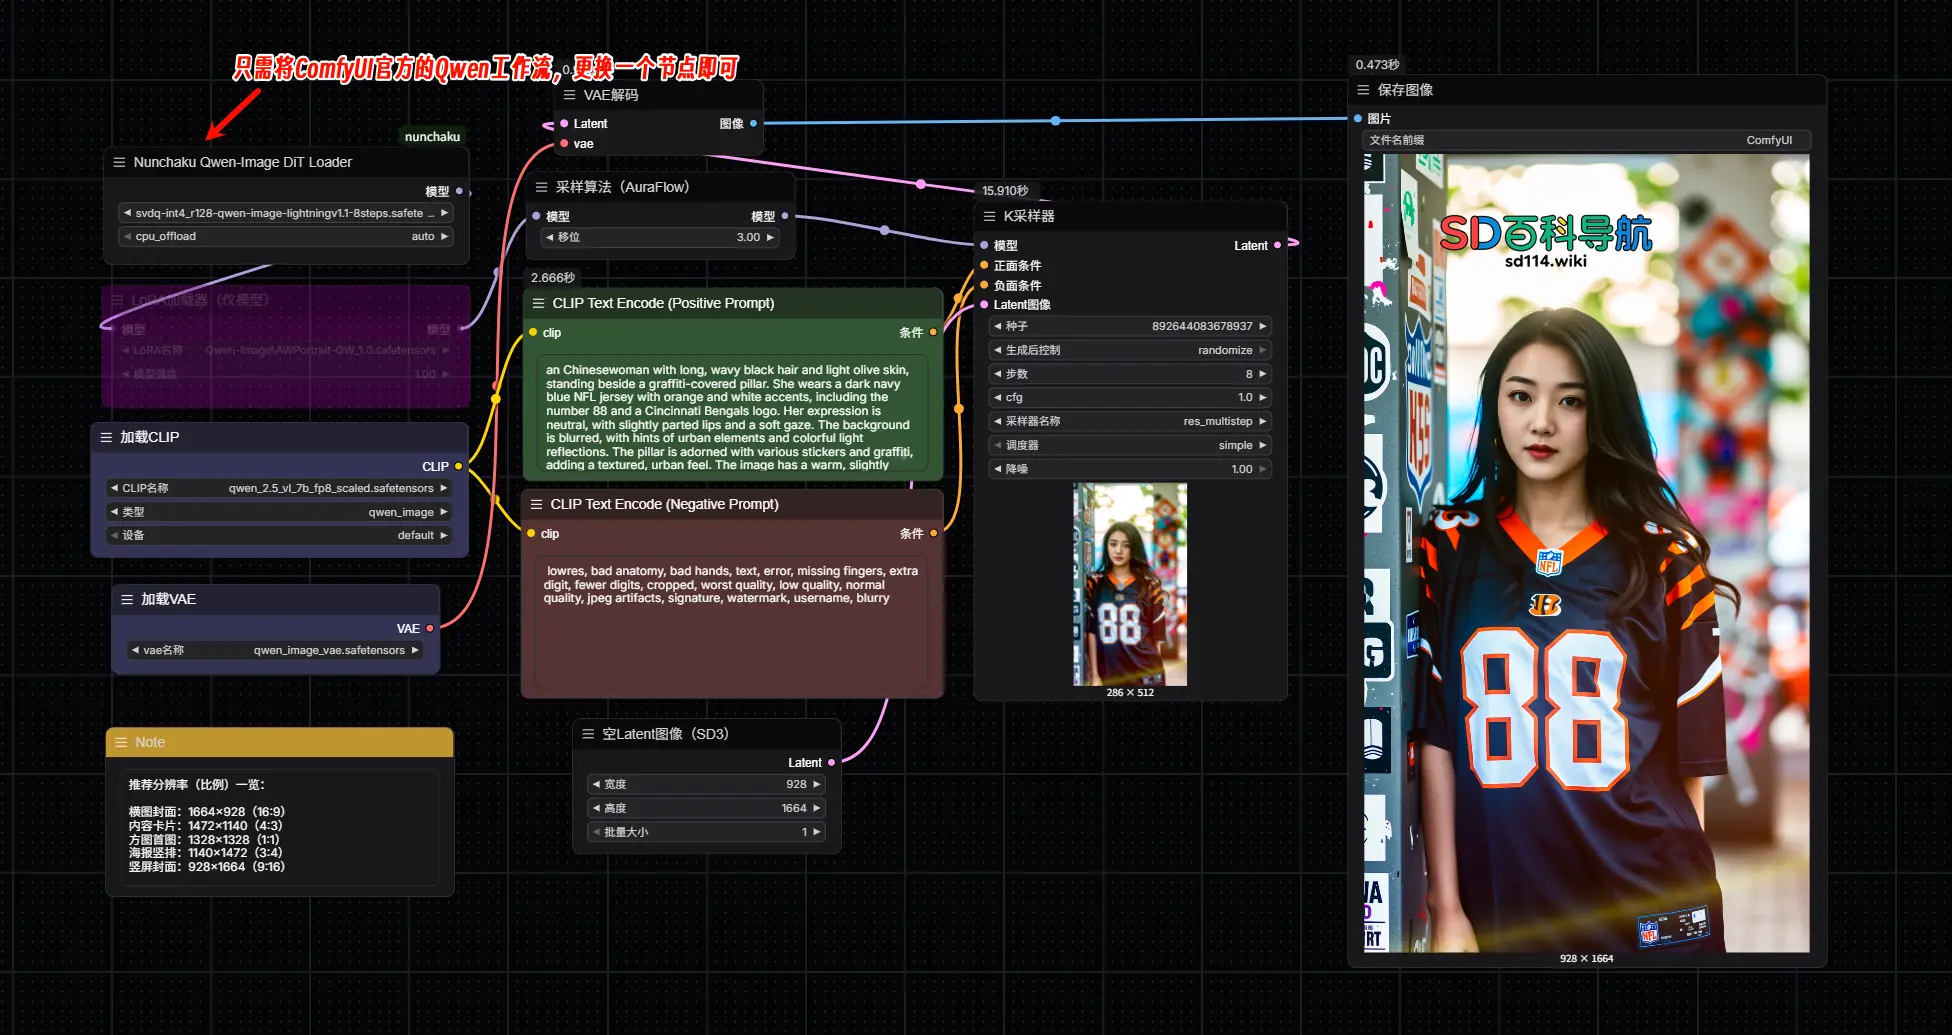Open the 调度器 simple scheduler dropdown
1952x1035 pixels.
[x=1130, y=445]
